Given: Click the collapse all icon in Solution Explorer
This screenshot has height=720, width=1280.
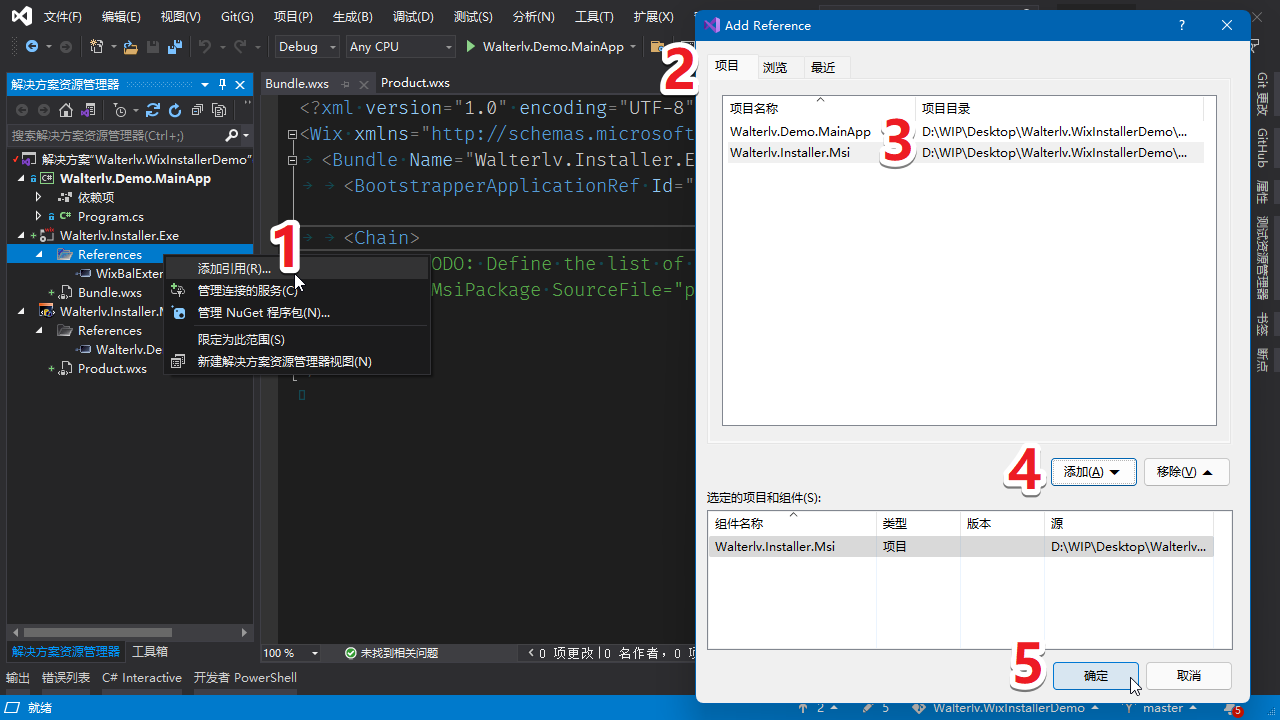Looking at the screenshot, I should (197, 110).
